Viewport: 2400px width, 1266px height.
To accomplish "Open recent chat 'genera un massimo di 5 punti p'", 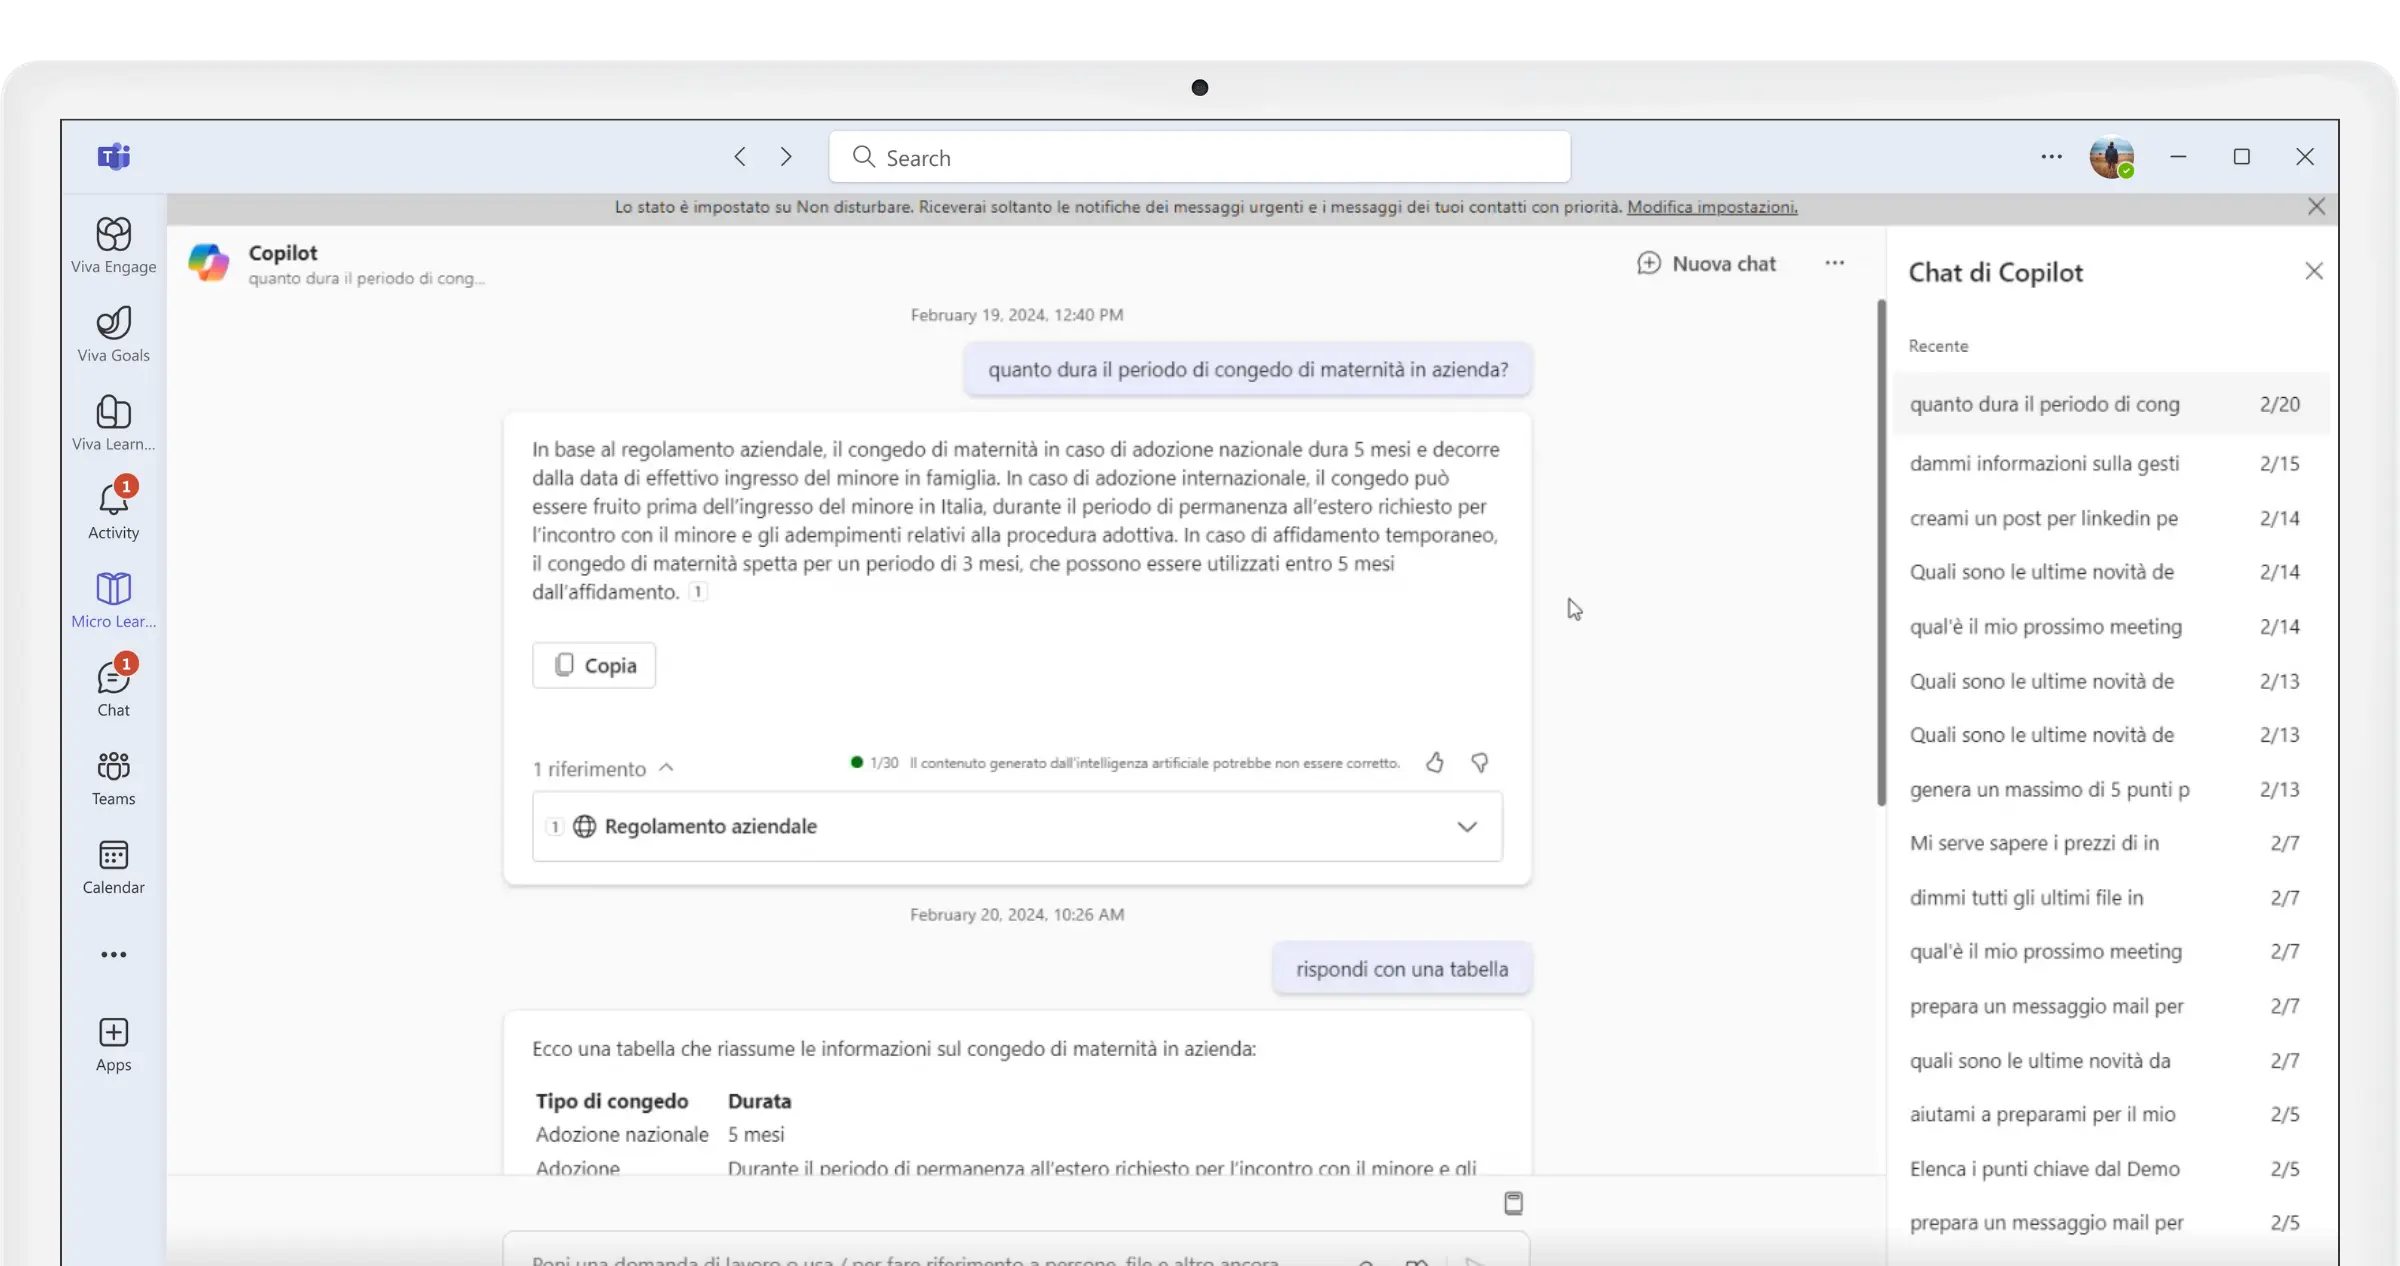I will click(2110, 790).
